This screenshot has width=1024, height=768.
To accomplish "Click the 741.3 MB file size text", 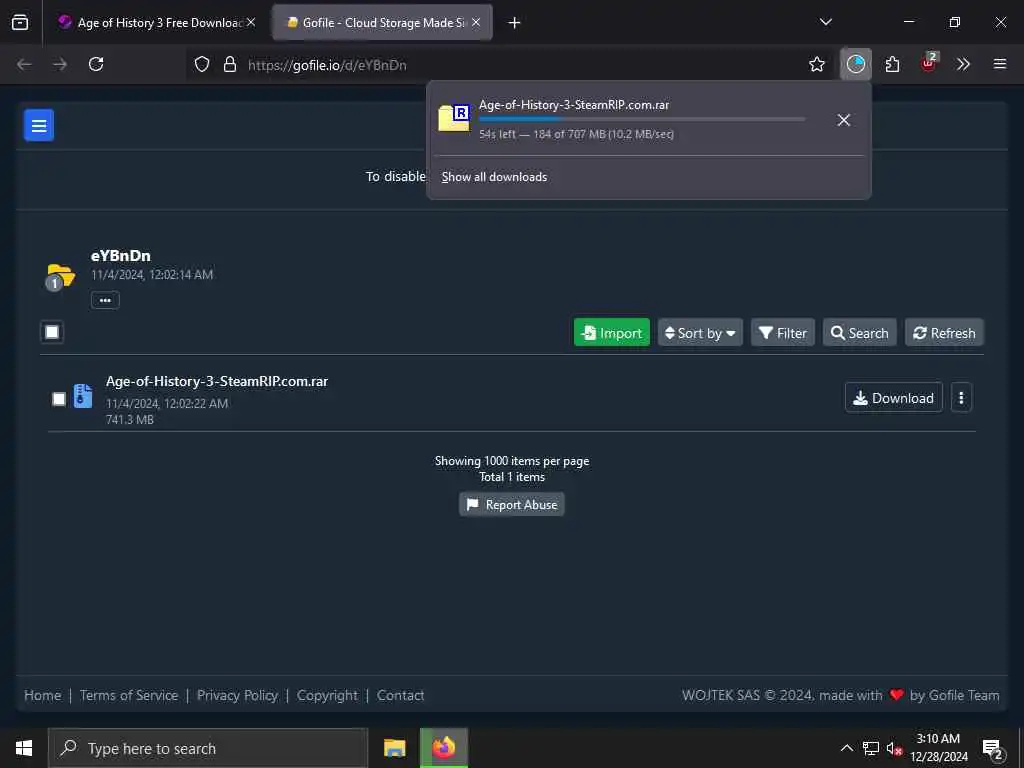I will tap(130, 420).
